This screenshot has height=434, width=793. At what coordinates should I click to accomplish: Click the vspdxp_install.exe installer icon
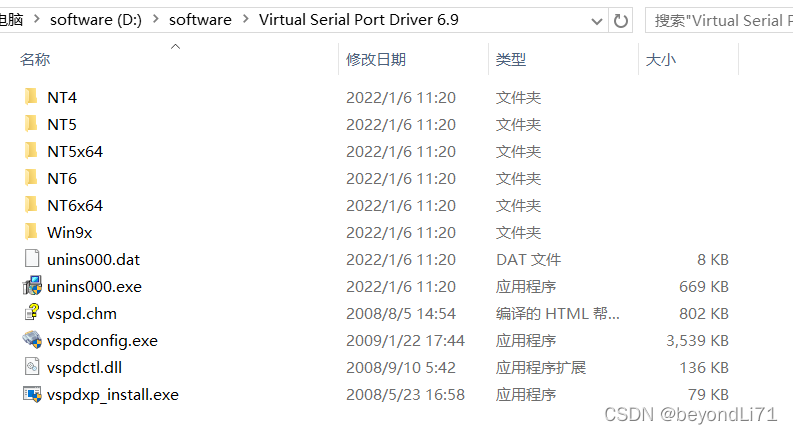[x=32, y=394]
